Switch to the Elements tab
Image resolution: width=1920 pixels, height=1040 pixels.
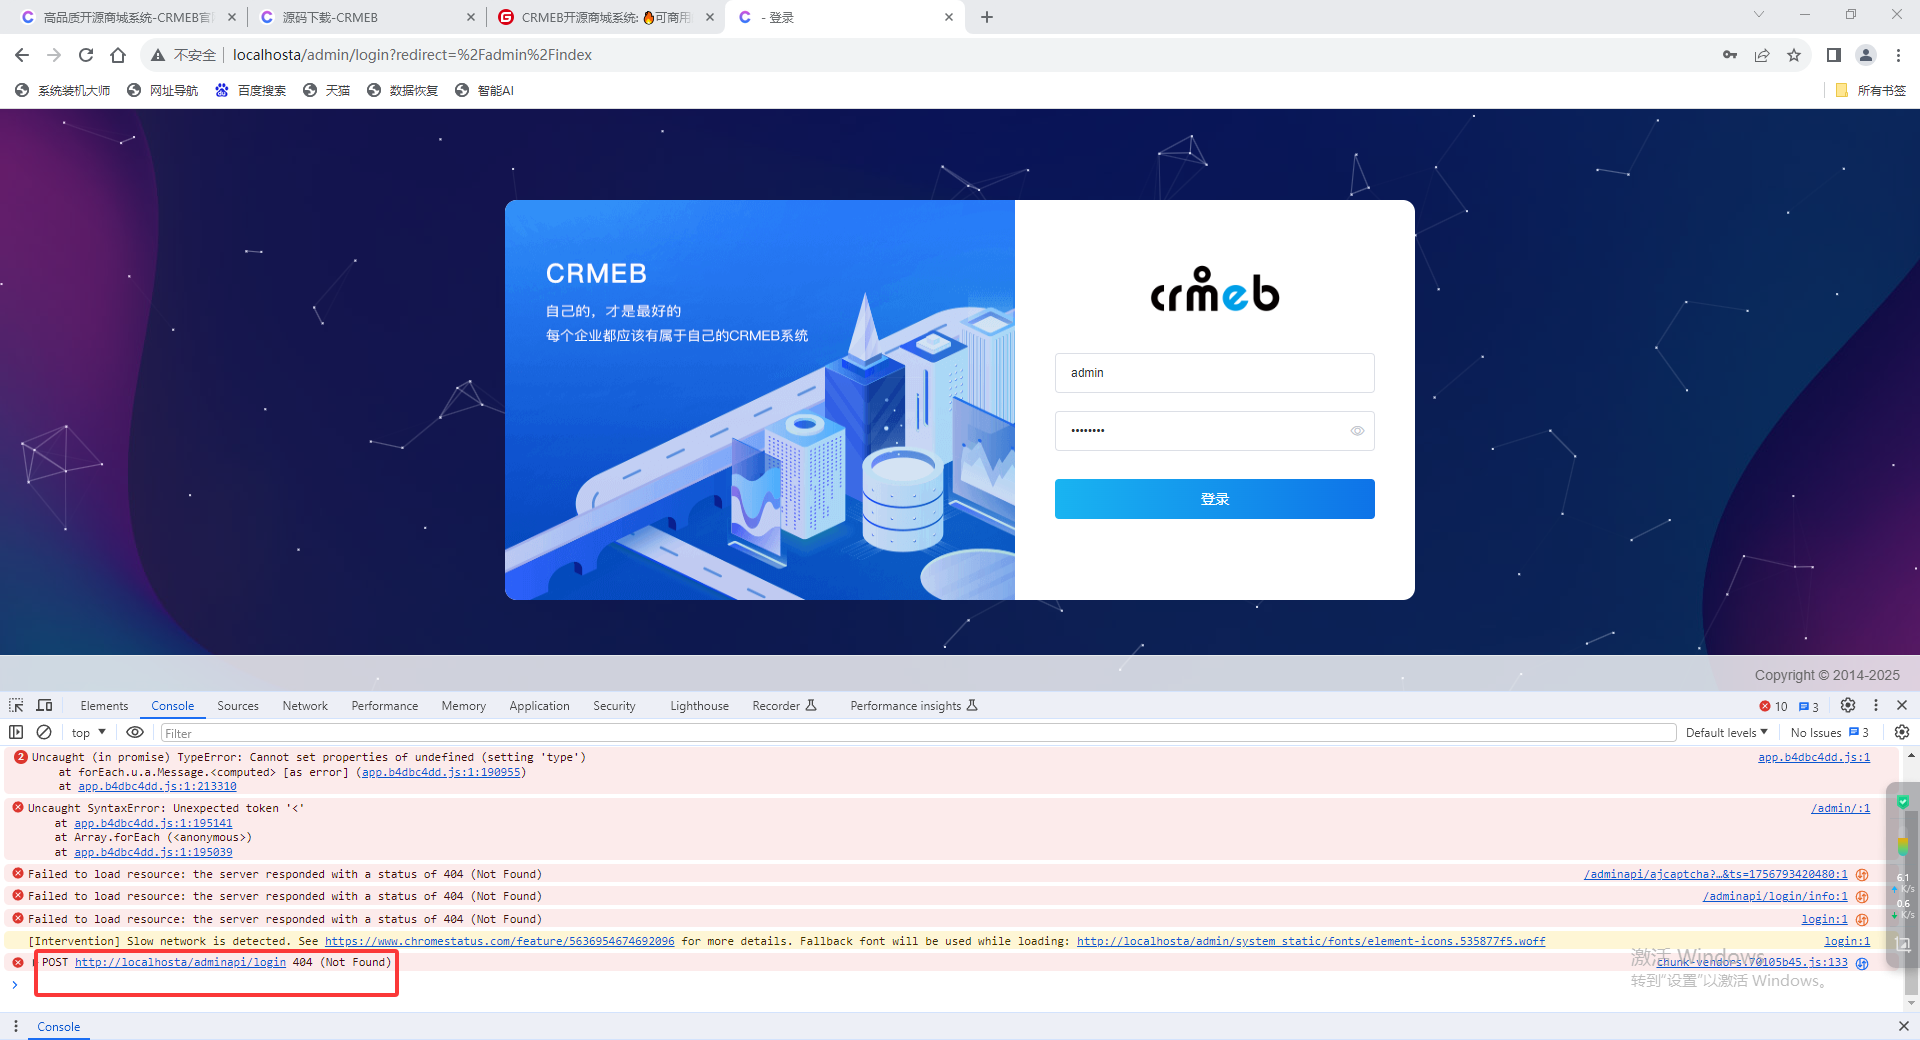[104, 706]
